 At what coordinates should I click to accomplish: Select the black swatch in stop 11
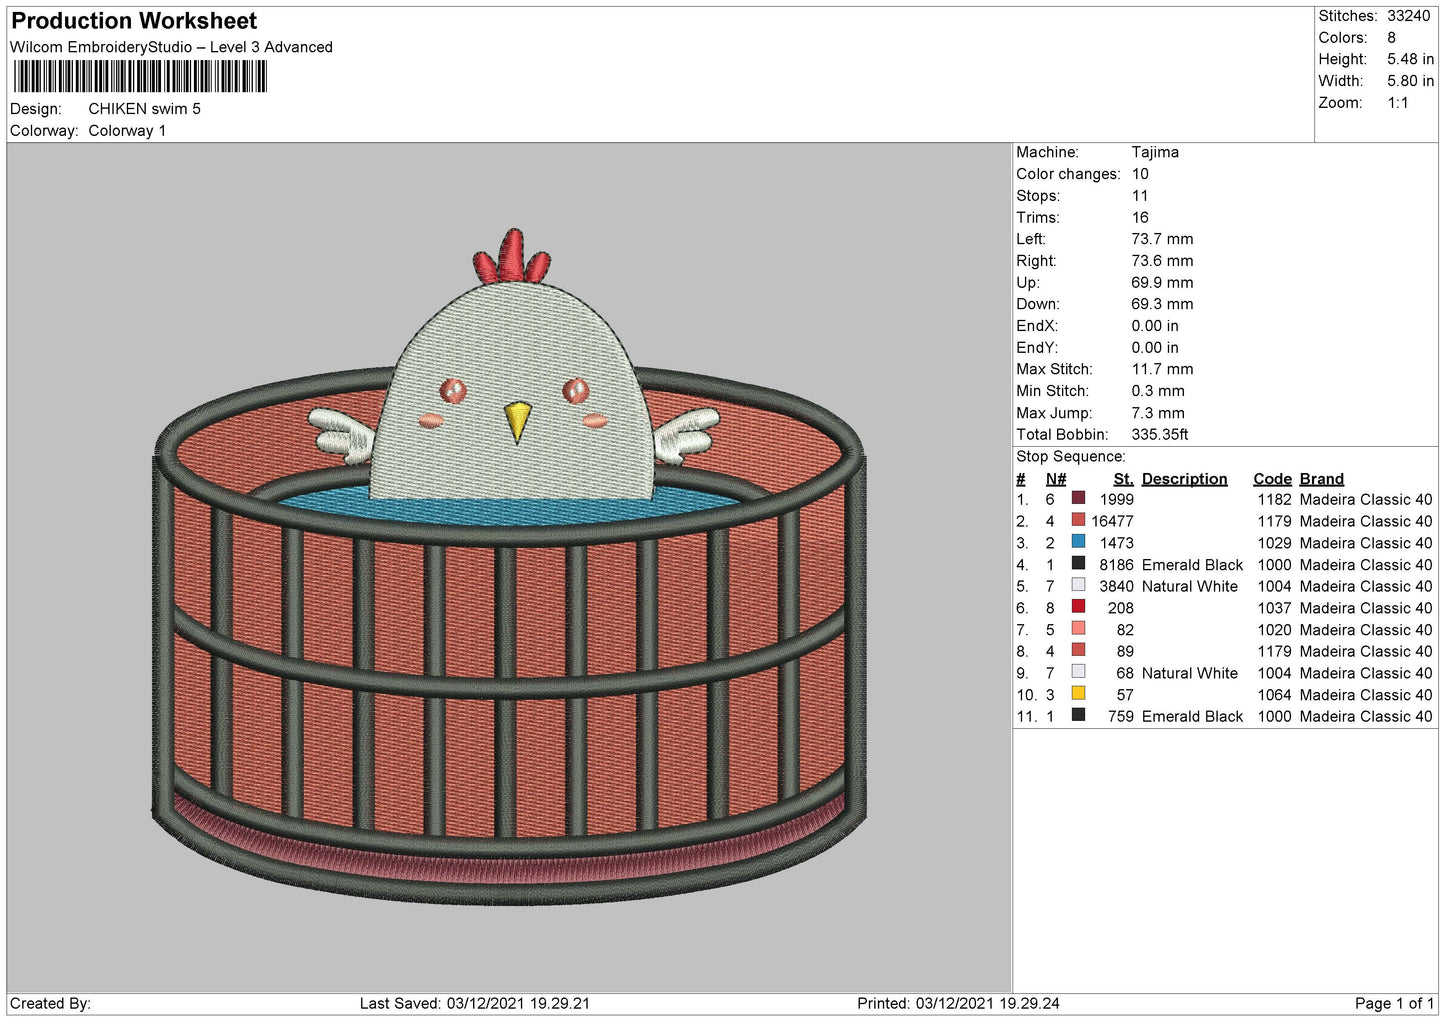click(1078, 716)
